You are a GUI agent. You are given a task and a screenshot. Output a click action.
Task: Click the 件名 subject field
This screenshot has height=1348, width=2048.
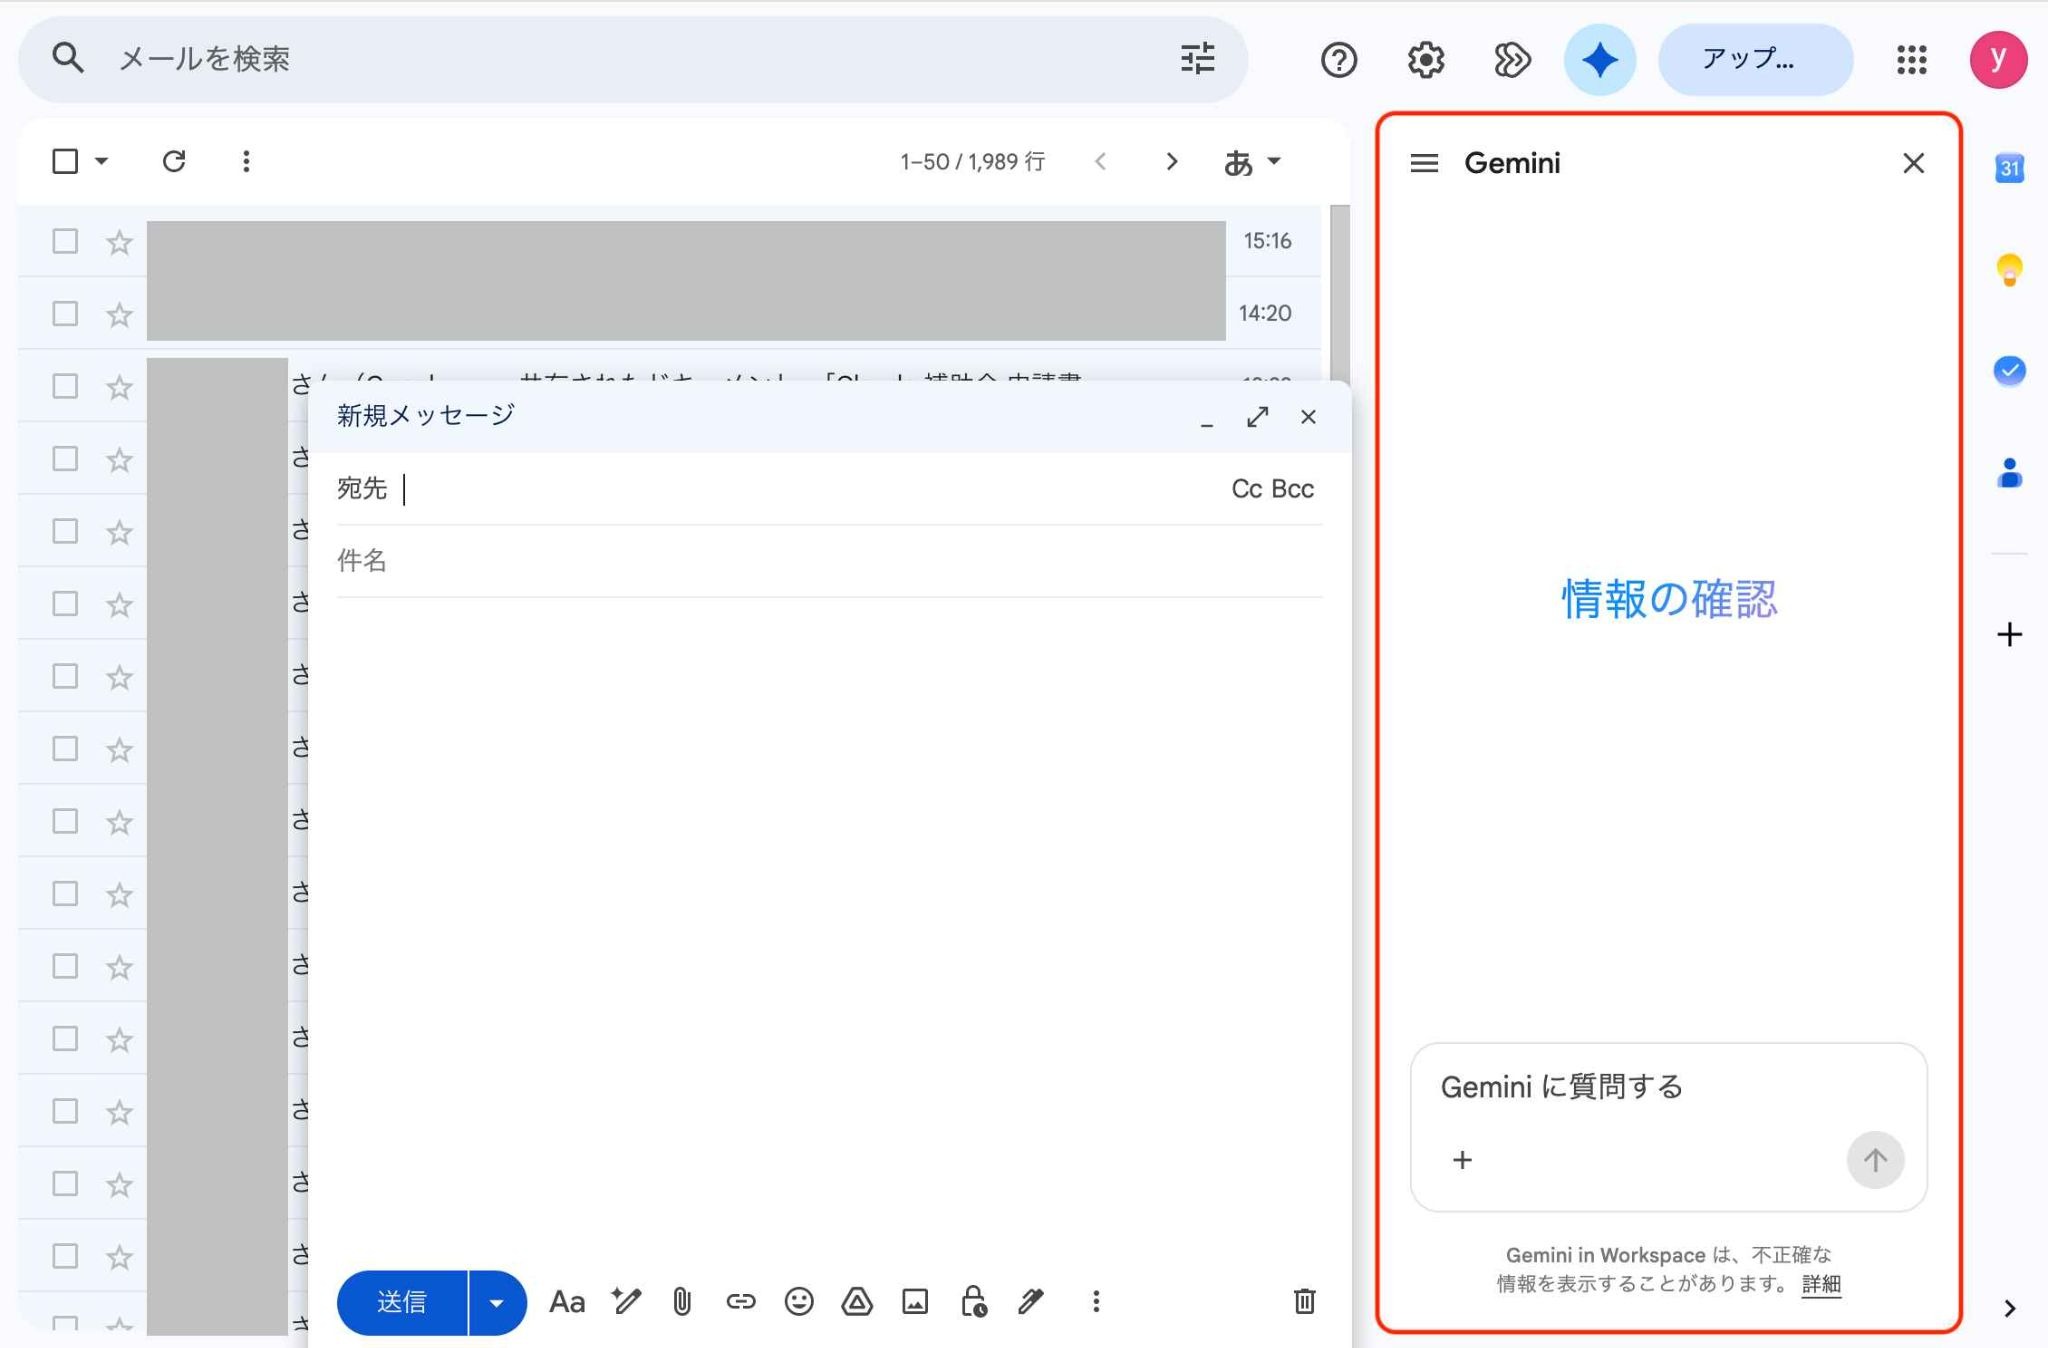coord(829,561)
